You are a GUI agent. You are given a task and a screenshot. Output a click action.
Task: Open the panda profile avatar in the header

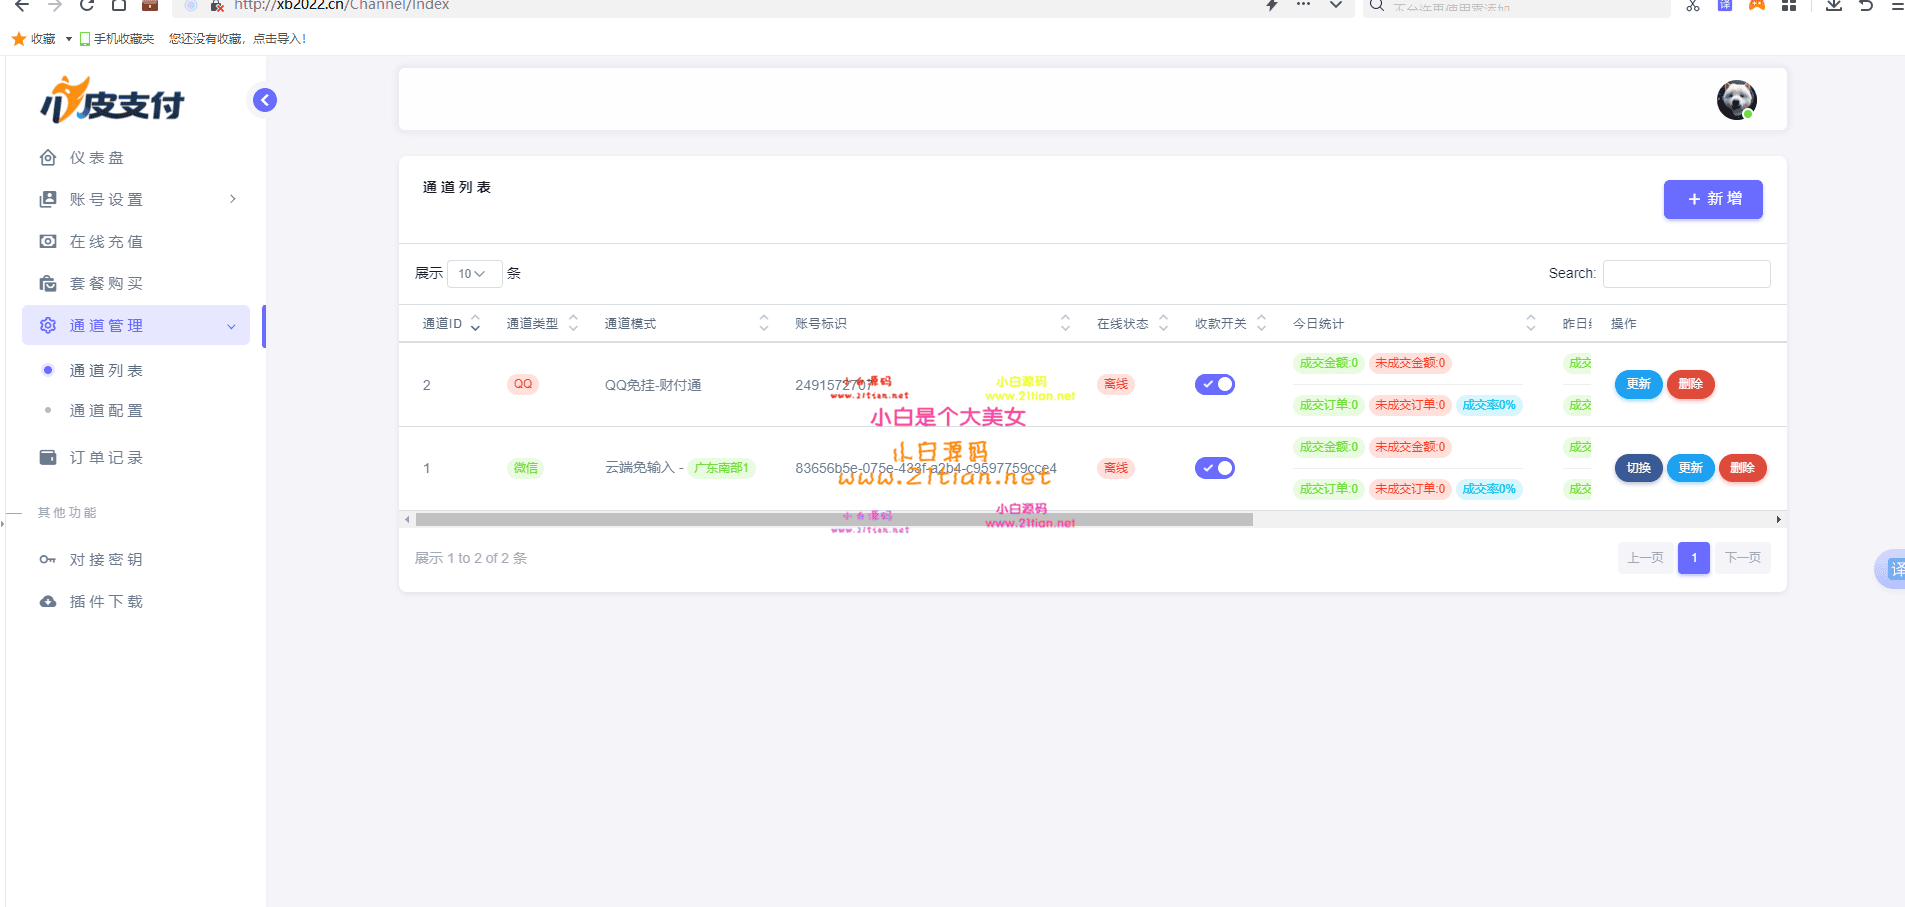(1735, 100)
